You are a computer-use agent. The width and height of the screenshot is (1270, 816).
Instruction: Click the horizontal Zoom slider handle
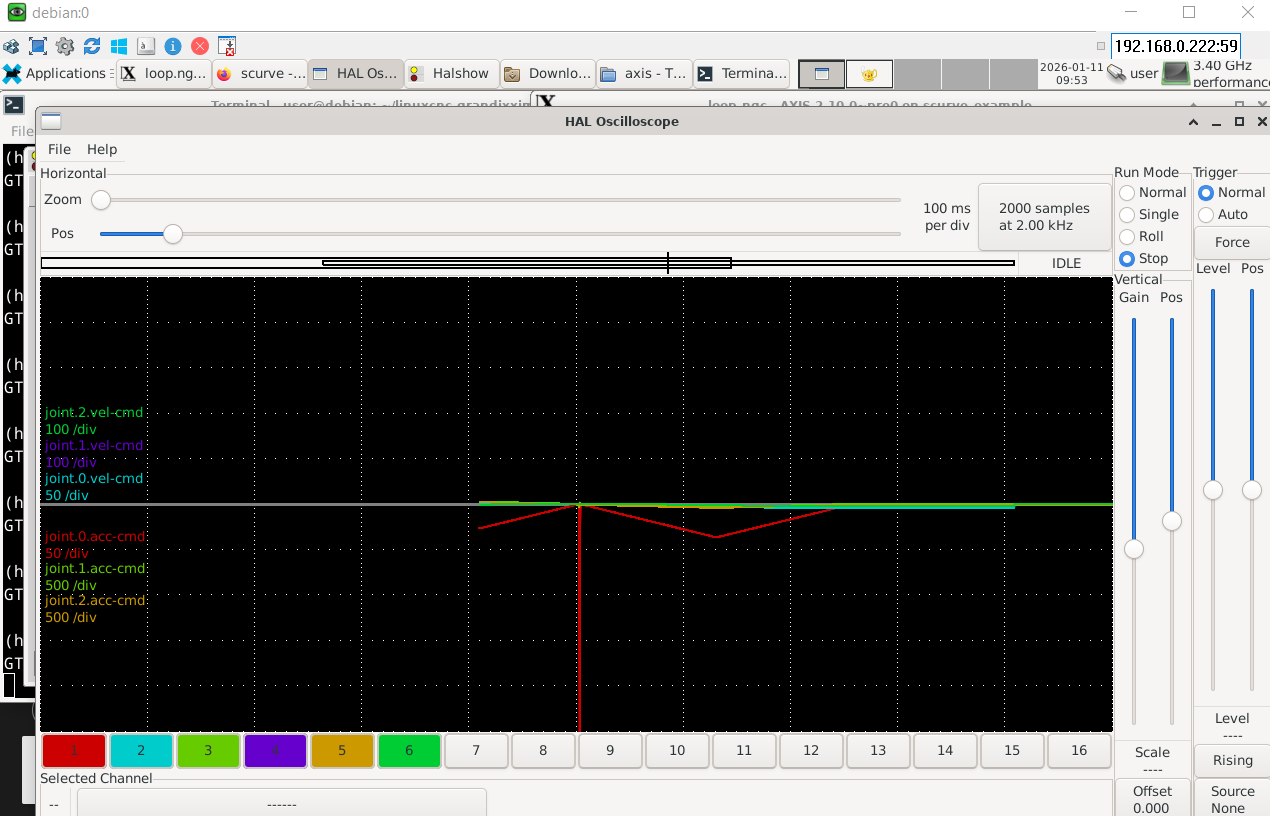(101, 200)
